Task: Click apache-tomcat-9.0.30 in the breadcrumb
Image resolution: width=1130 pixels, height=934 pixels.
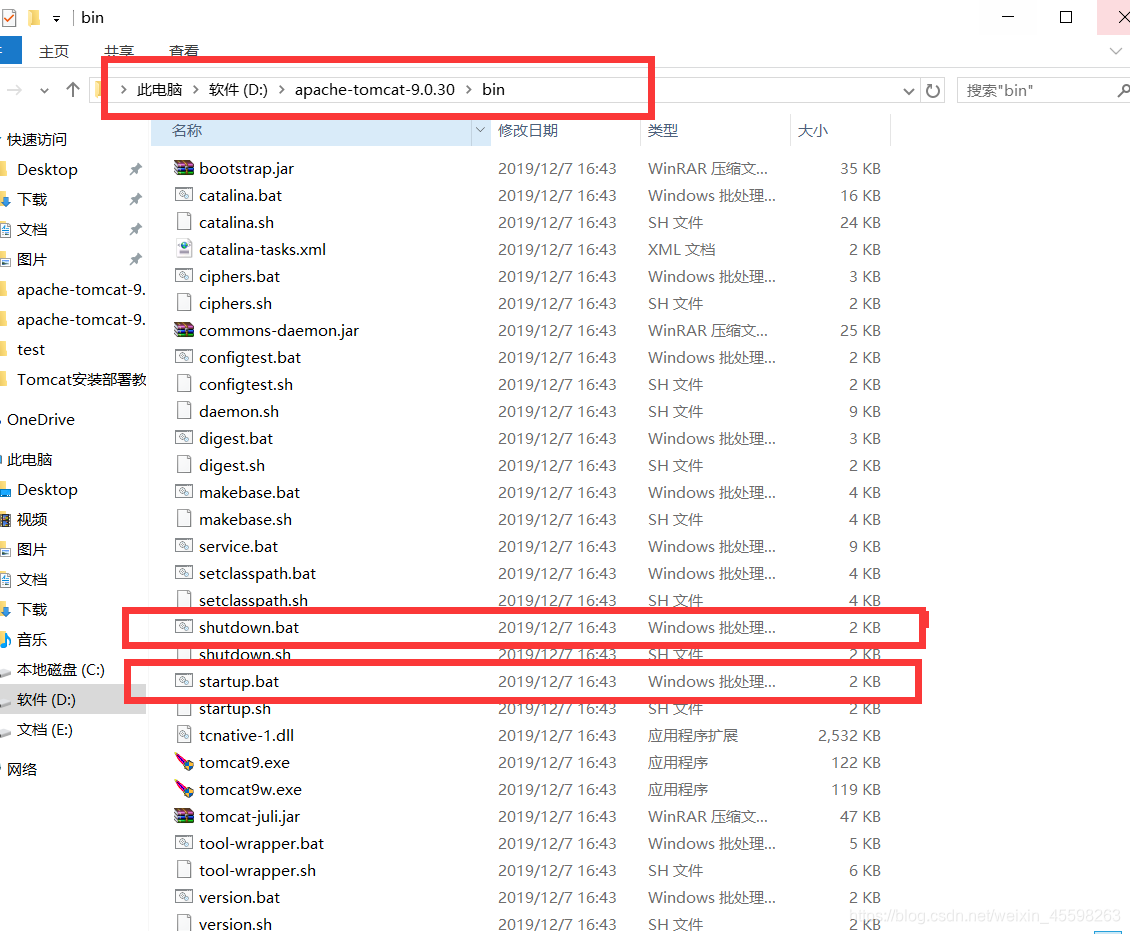Action: point(375,90)
